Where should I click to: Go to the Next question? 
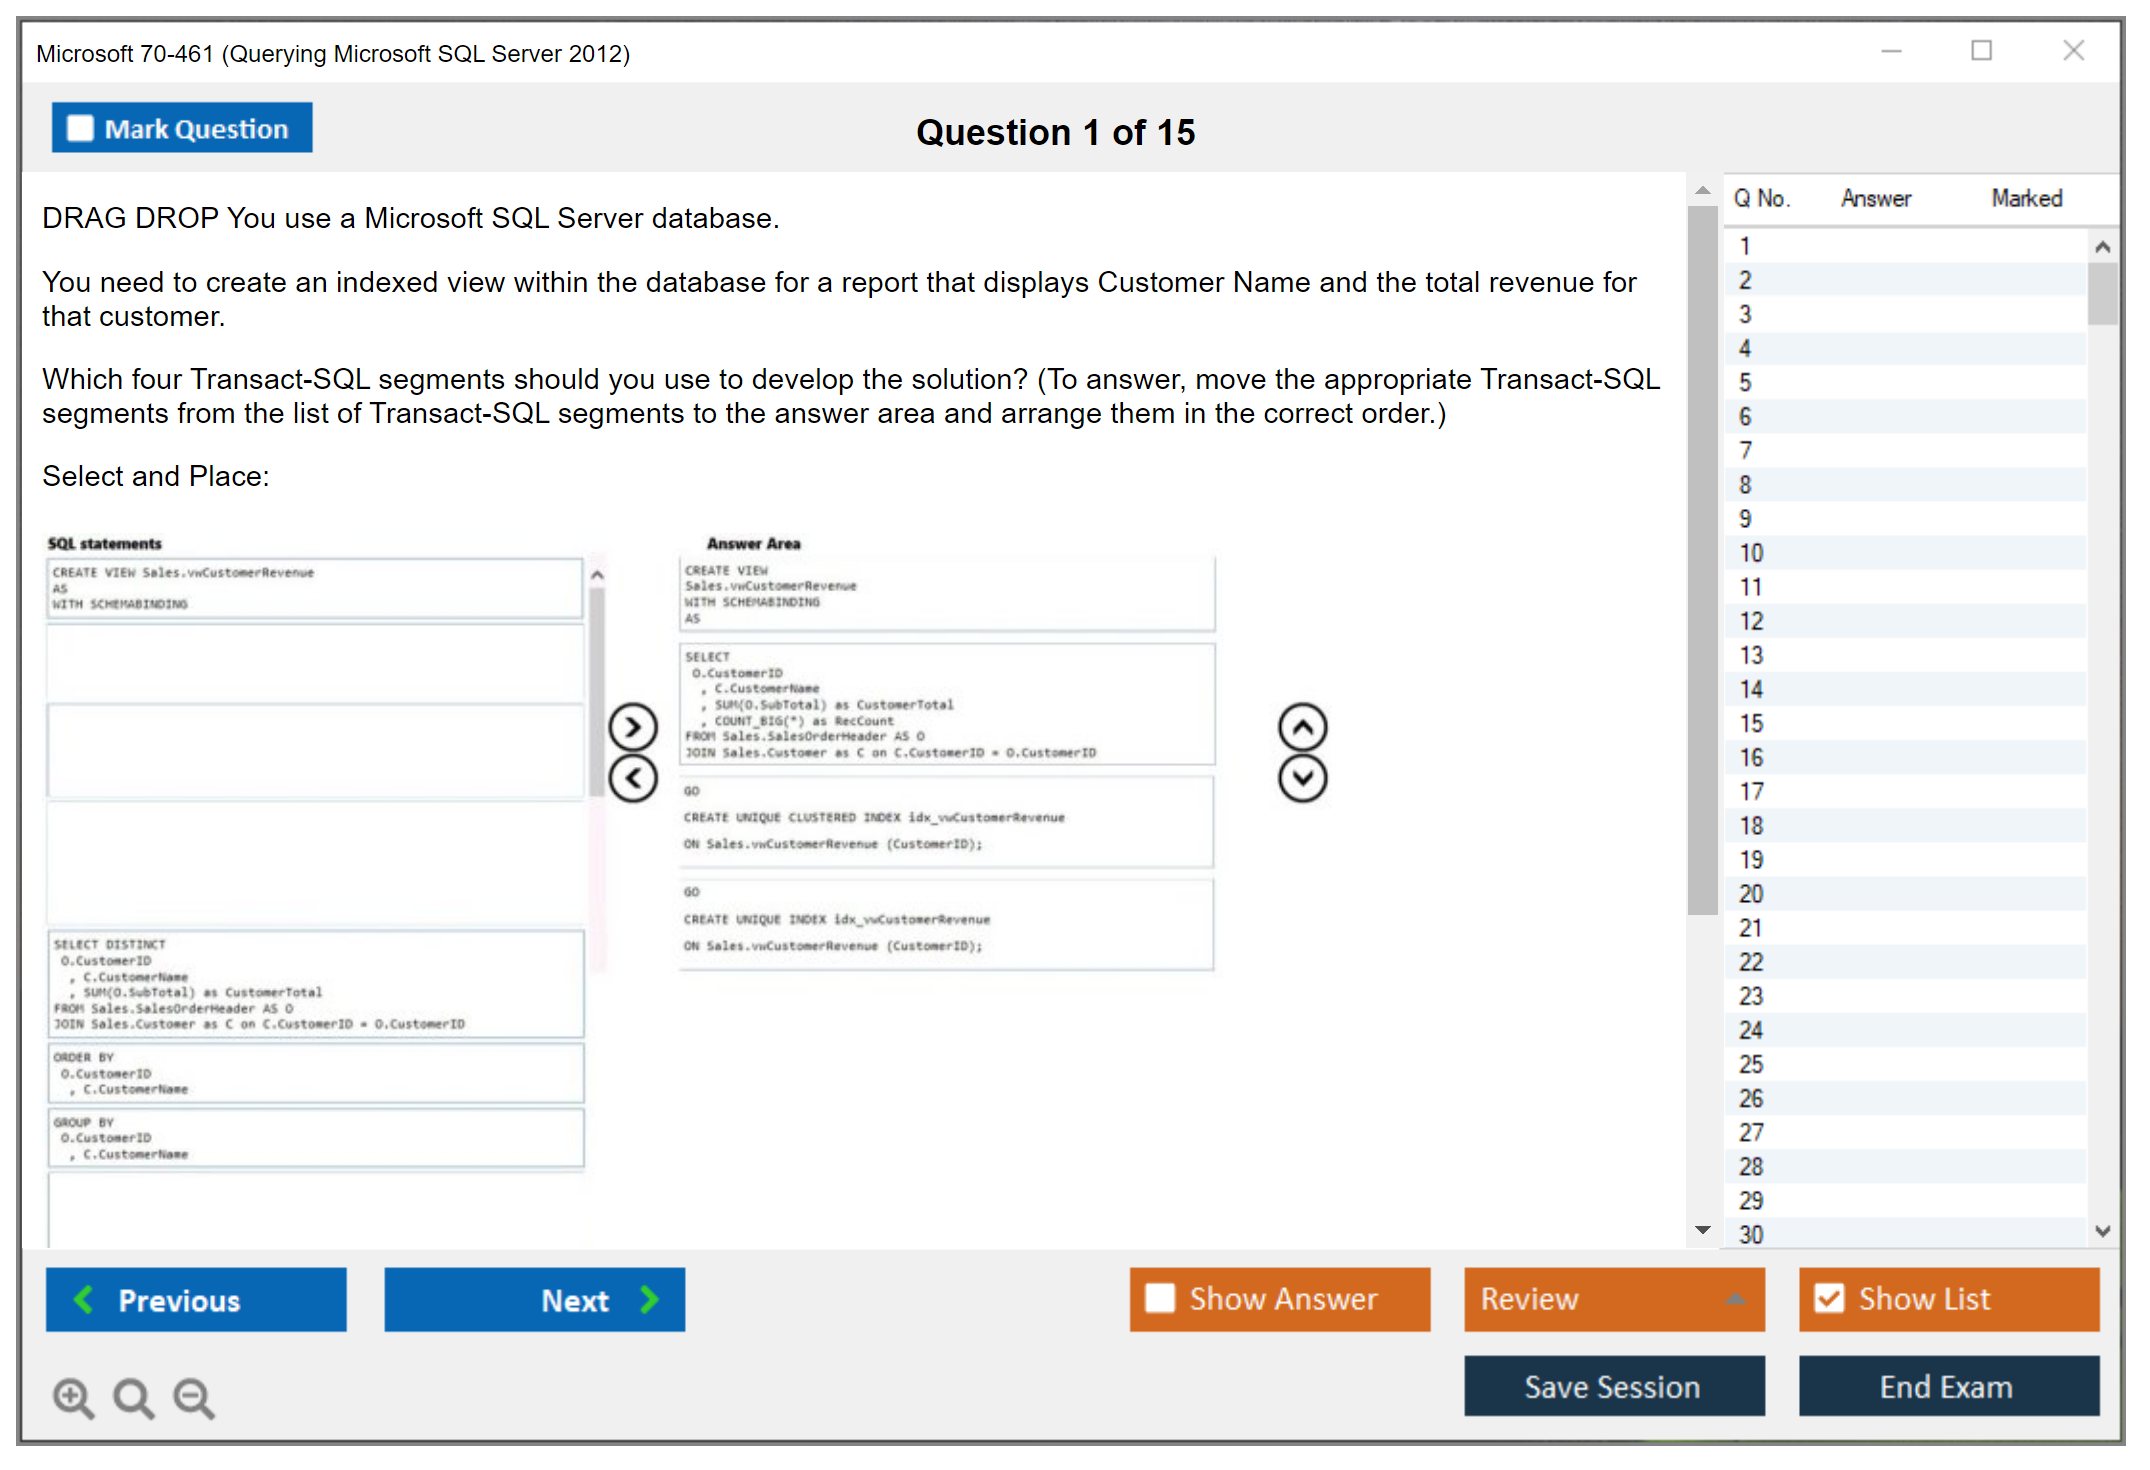(535, 1299)
